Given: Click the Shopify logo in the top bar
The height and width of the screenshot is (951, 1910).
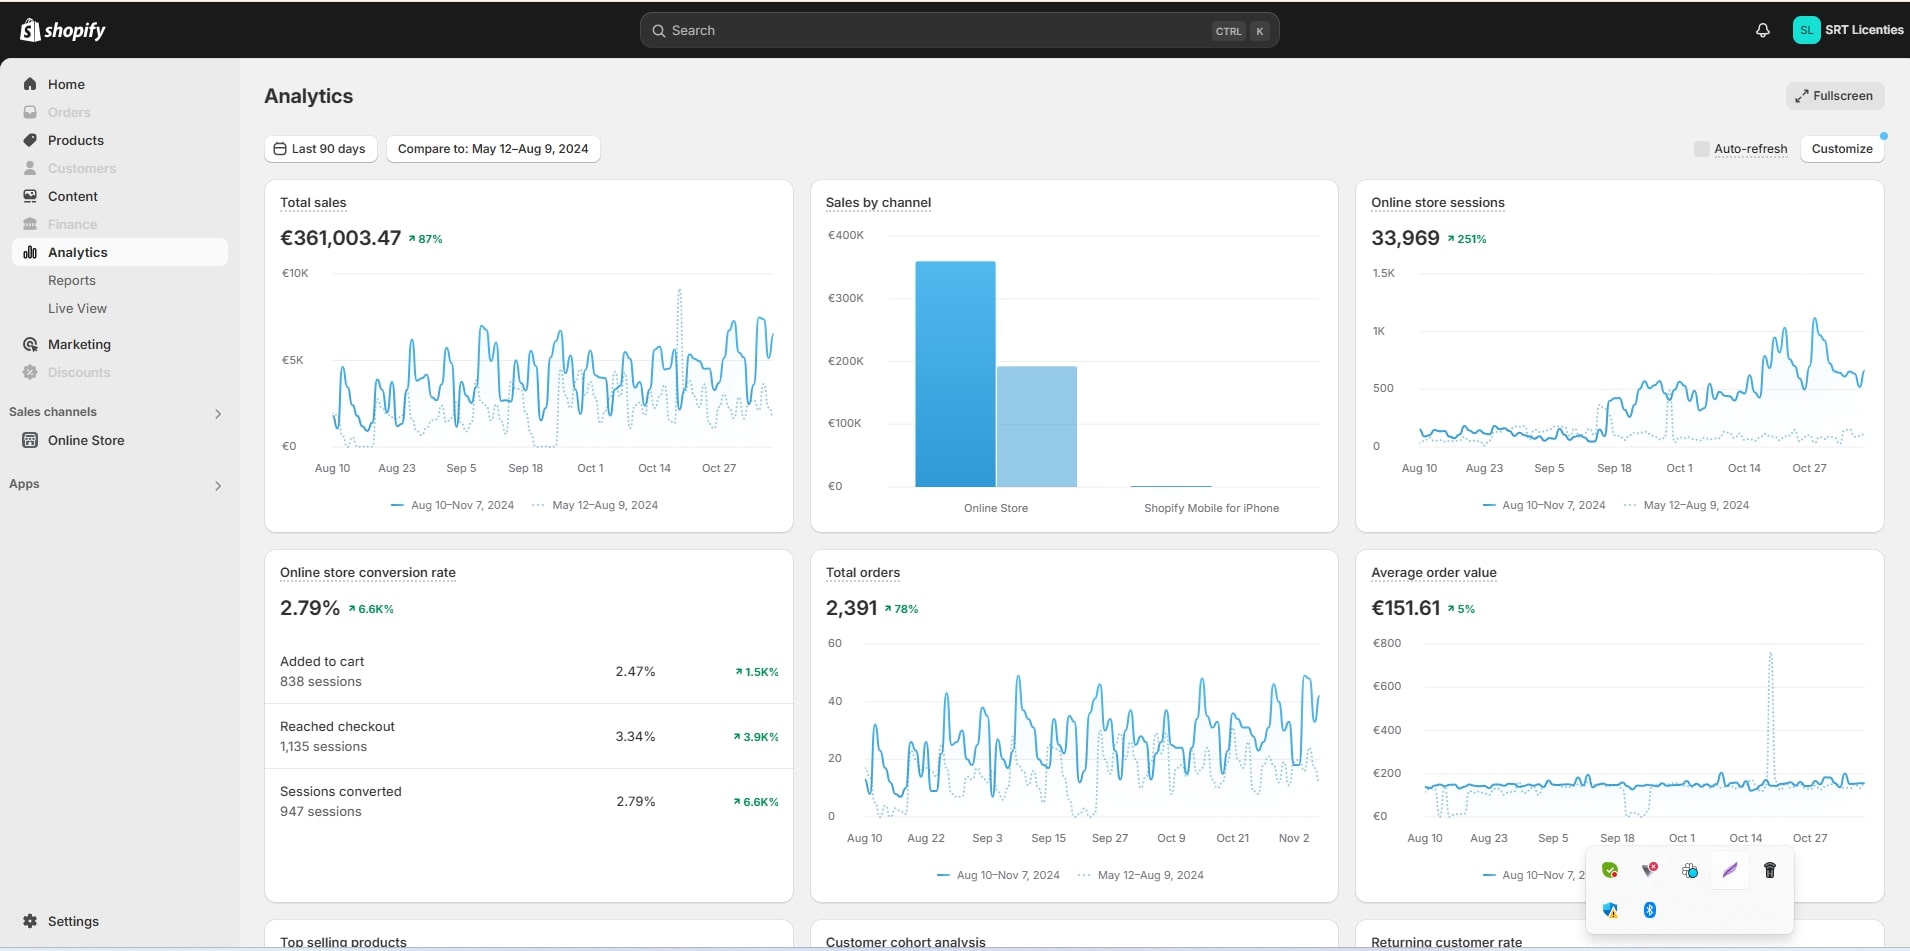Looking at the screenshot, I should click(x=62, y=30).
